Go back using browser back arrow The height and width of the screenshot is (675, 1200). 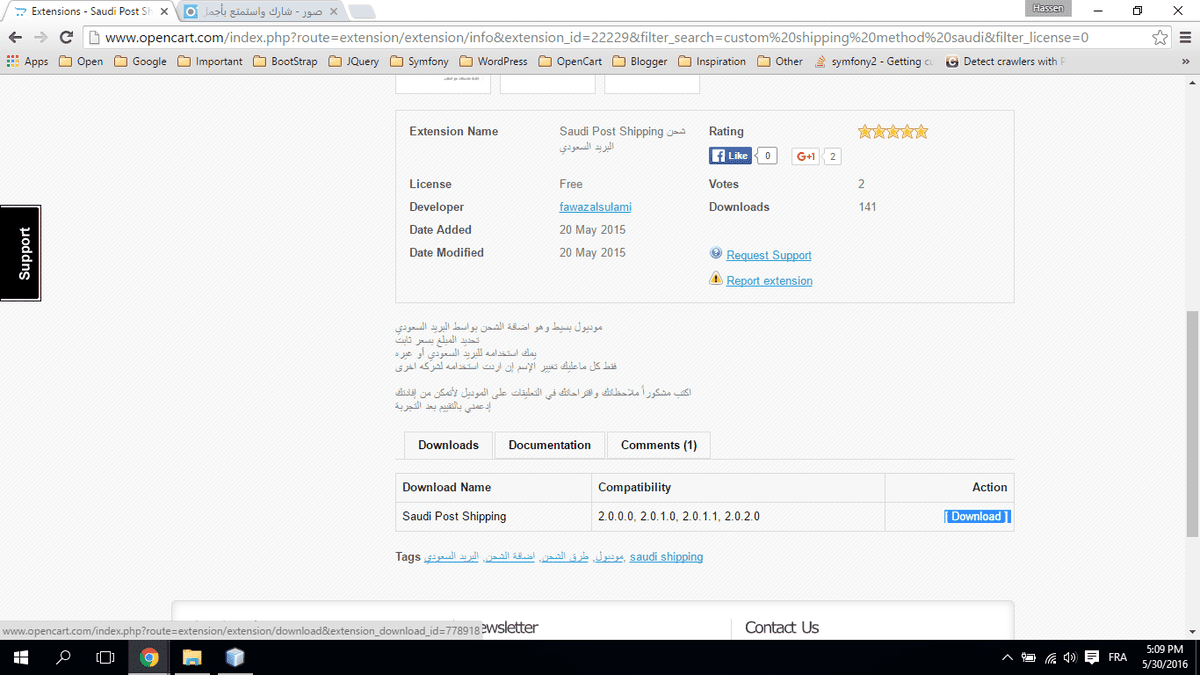[15, 37]
